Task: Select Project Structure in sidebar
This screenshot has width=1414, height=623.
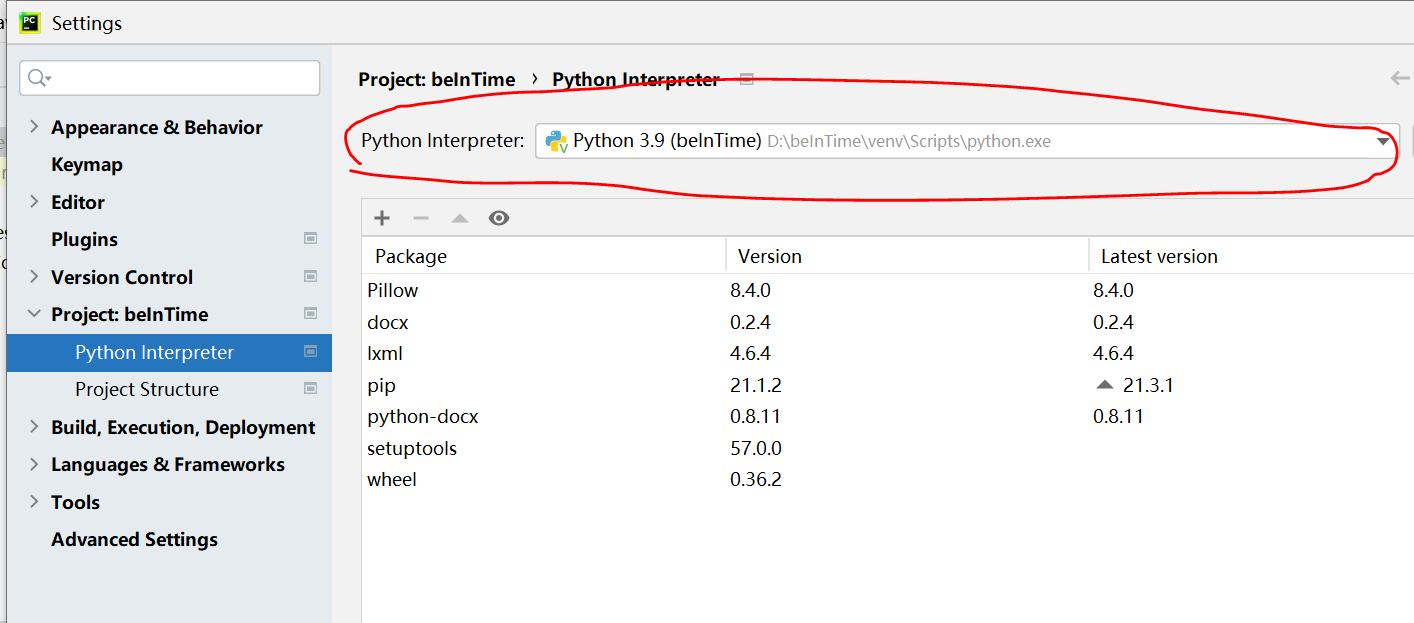Action: click(147, 389)
